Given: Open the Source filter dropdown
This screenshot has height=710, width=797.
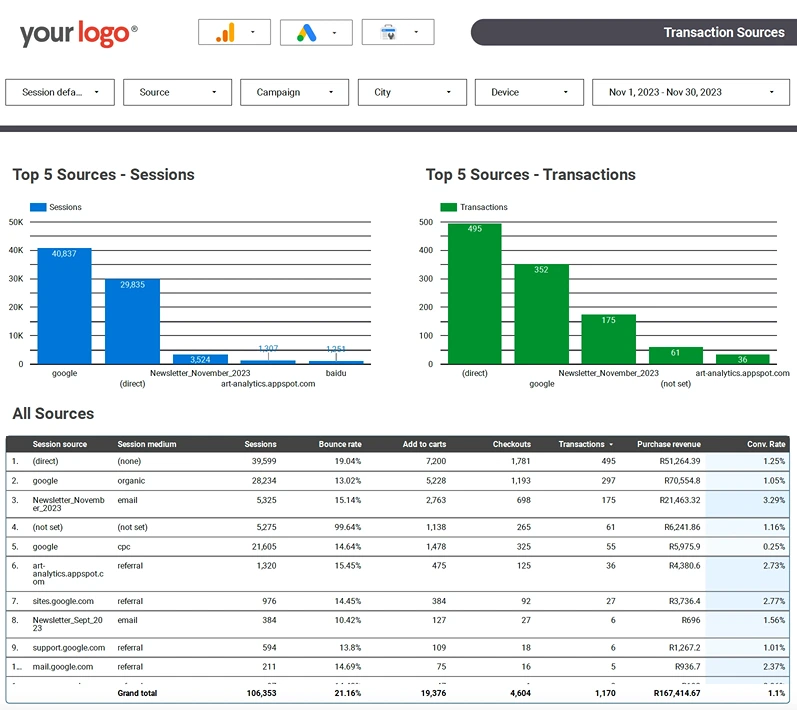Looking at the screenshot, I should pos(177,92).
